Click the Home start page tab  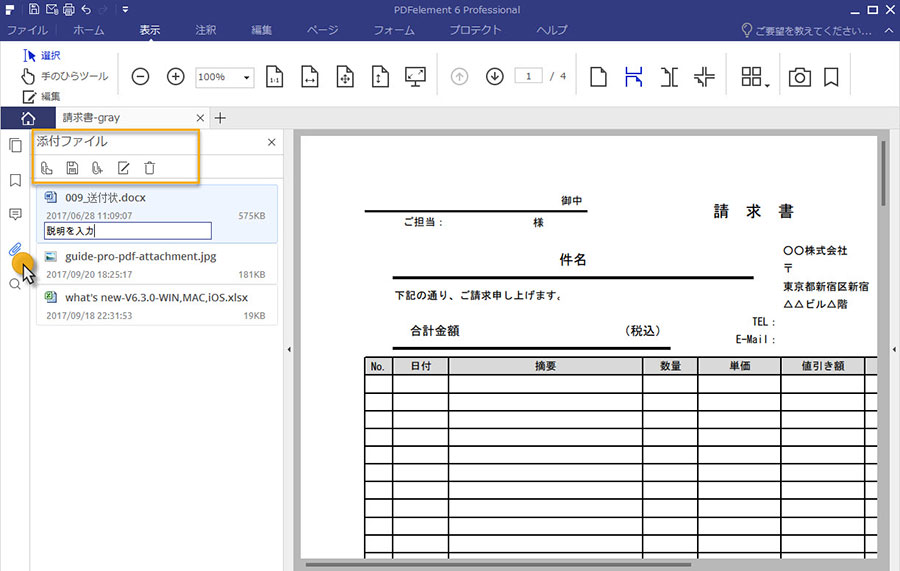tap(28, 118)
